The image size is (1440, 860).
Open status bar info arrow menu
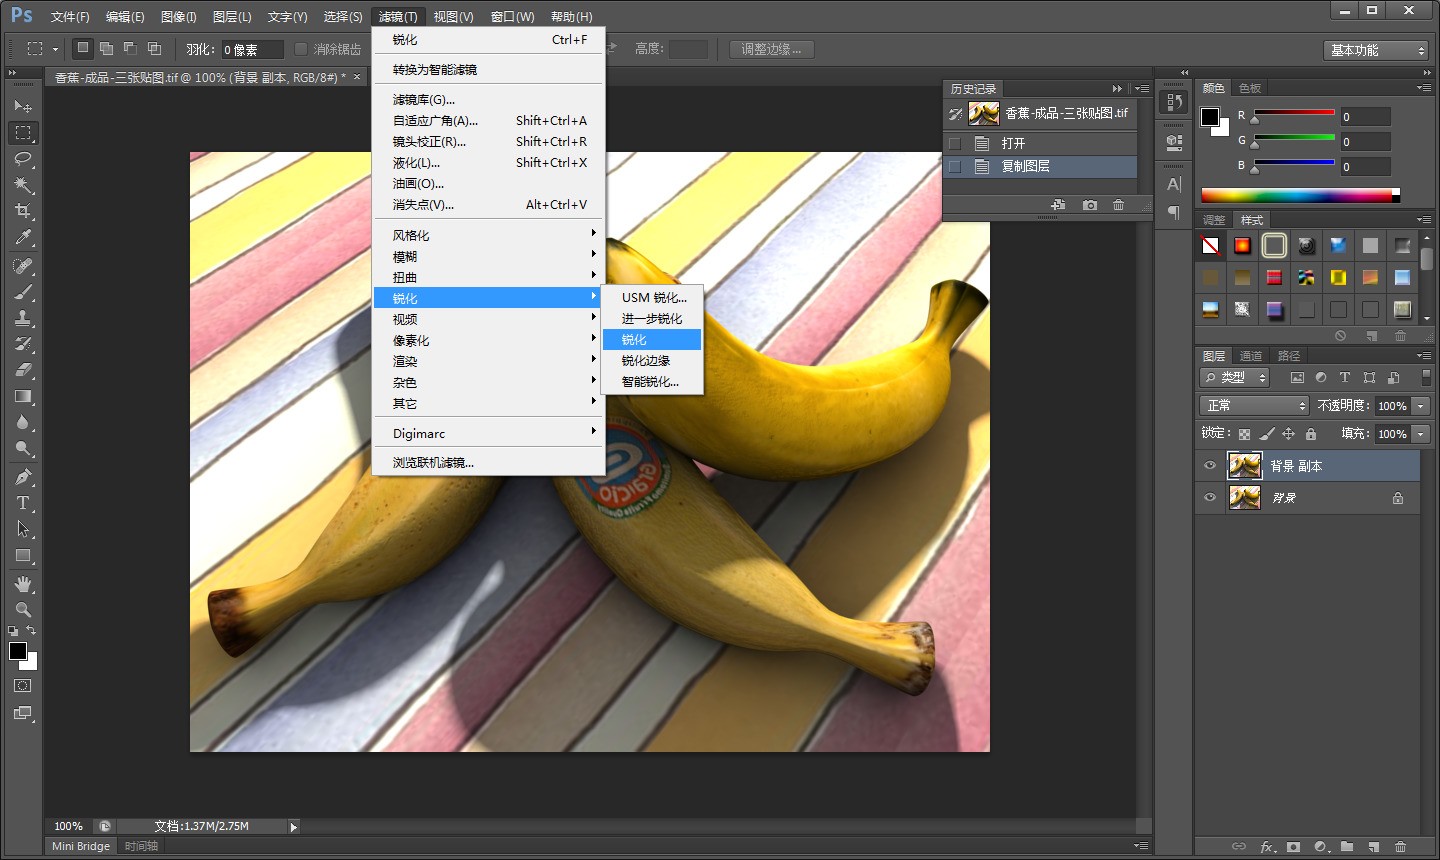(293, 827)
